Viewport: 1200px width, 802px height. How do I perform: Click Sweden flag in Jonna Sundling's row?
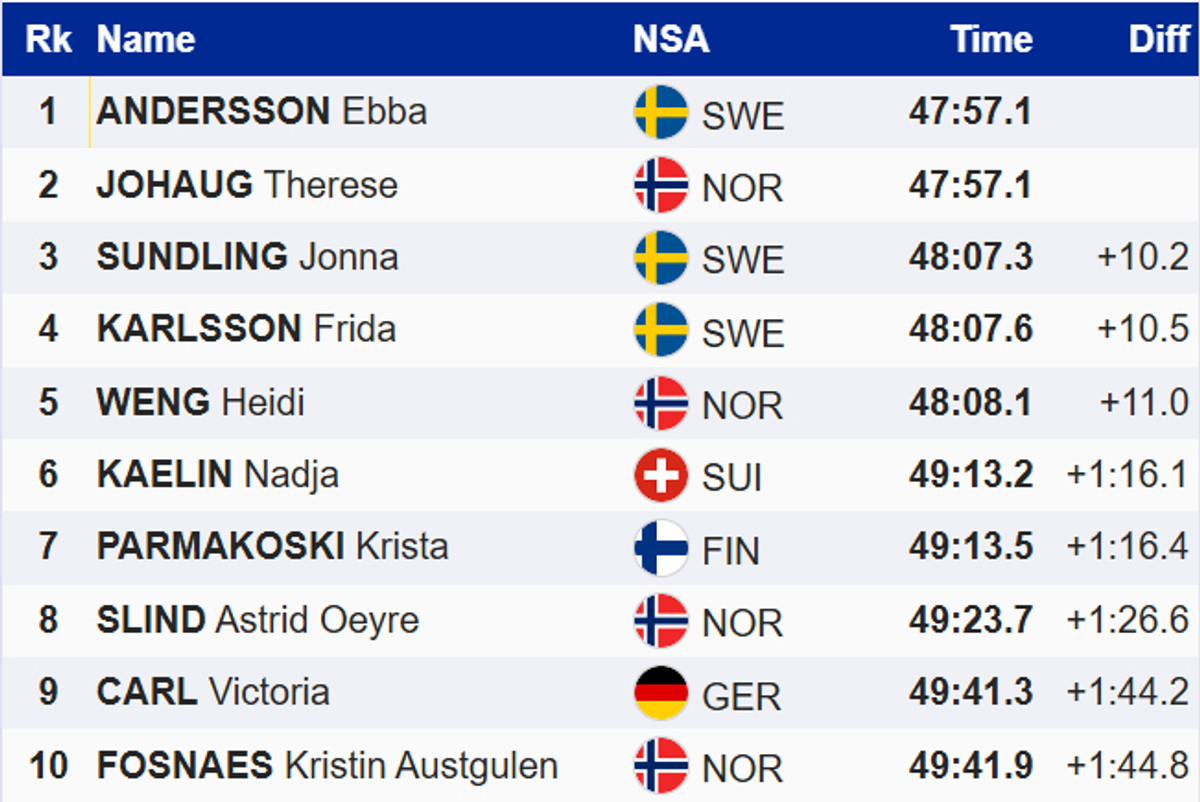(661, 257)
